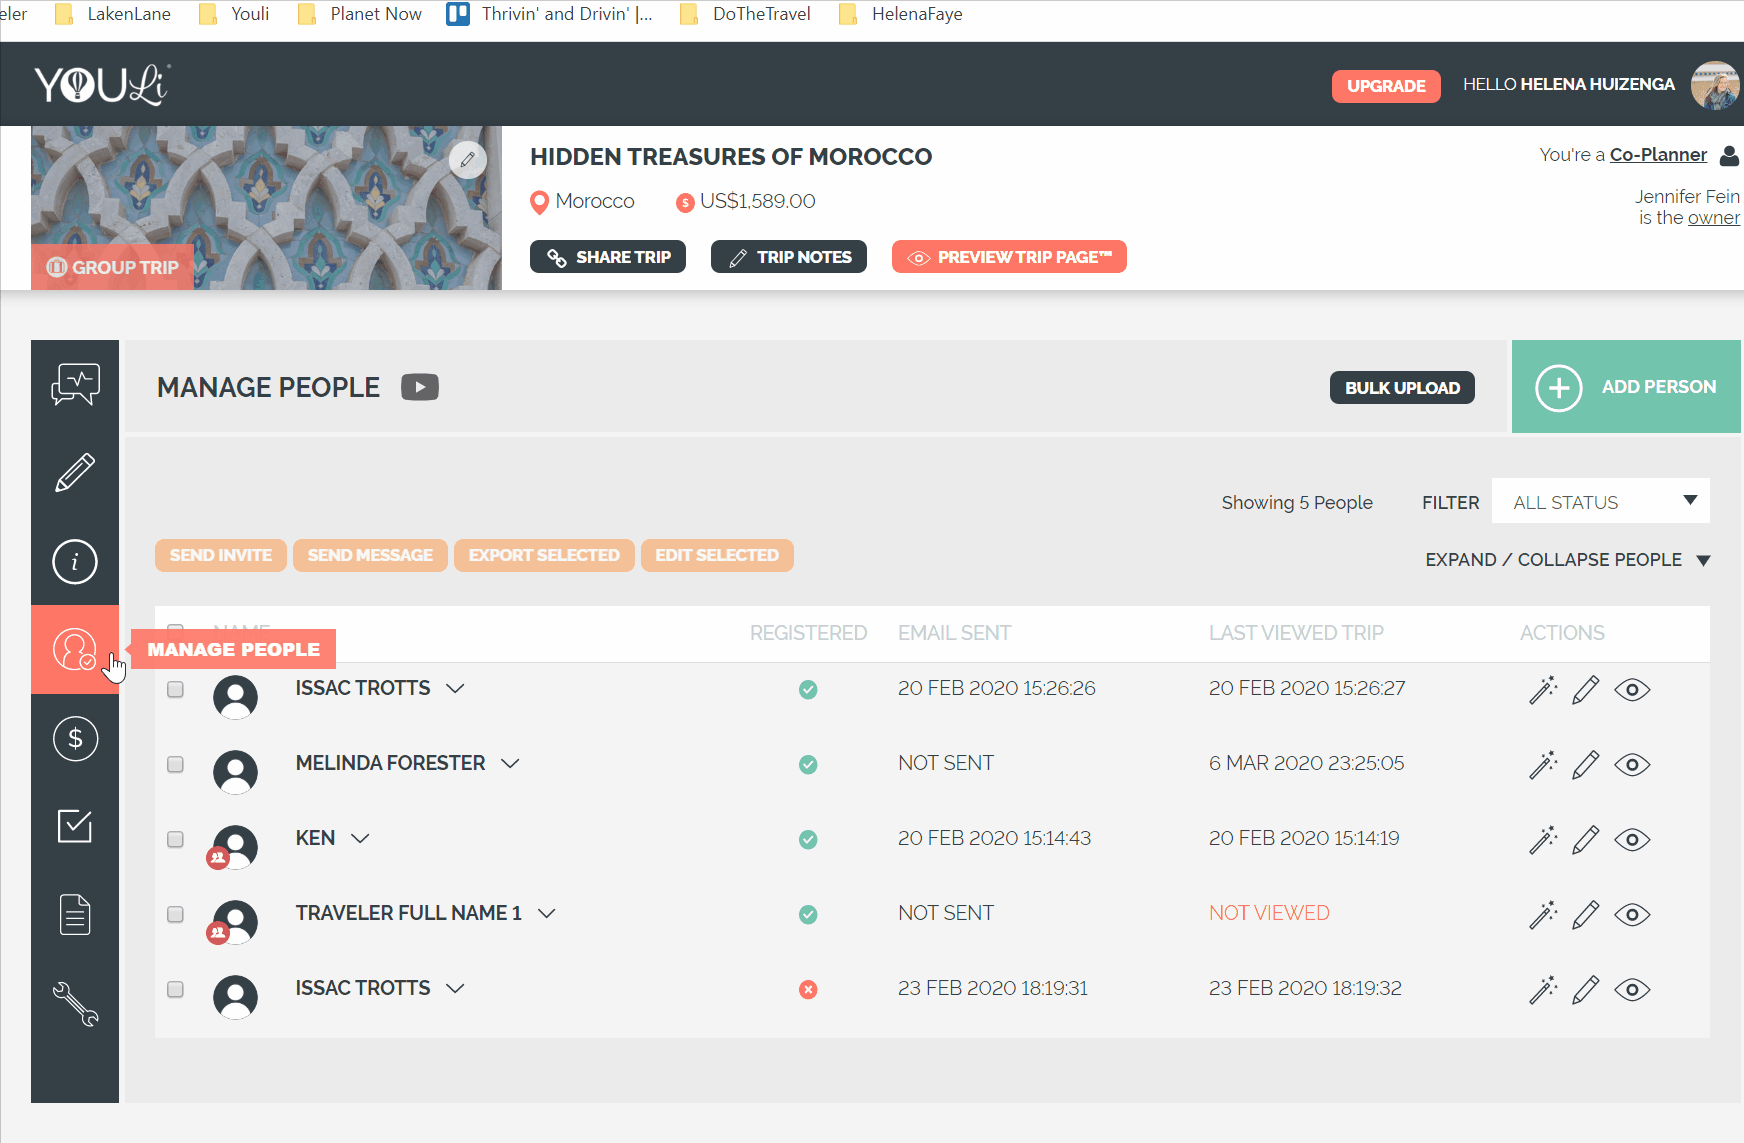Expand Melinda Forester row chevron
Screen dimensions: 1744x1143
tap(510, 763)
